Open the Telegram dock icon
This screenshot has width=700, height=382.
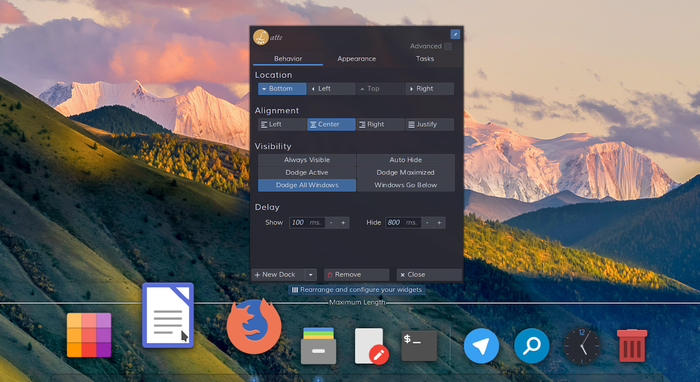(481, 346)
